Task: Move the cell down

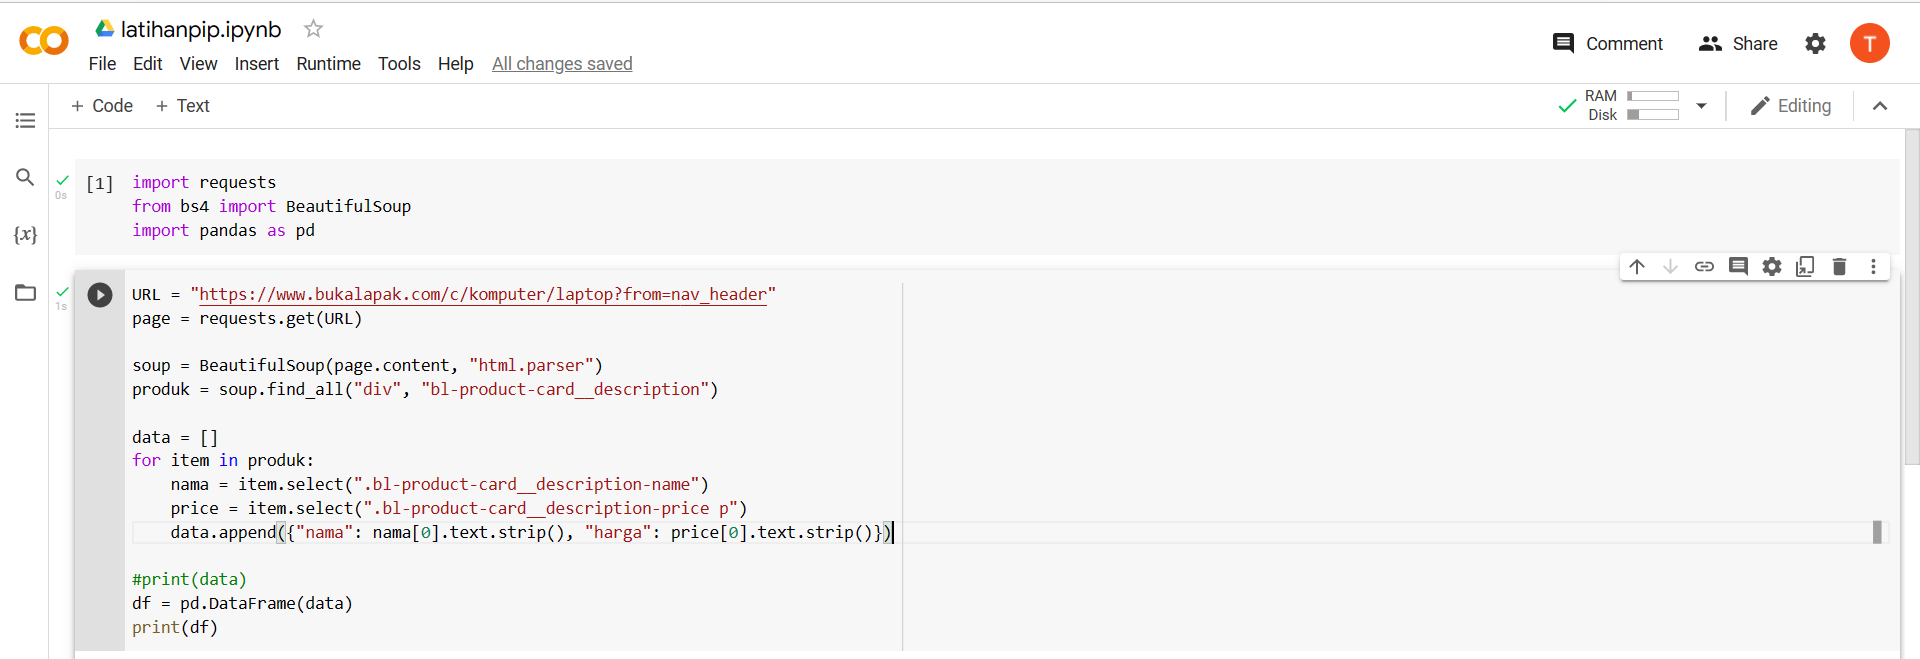Action: tap(1670, 267)
